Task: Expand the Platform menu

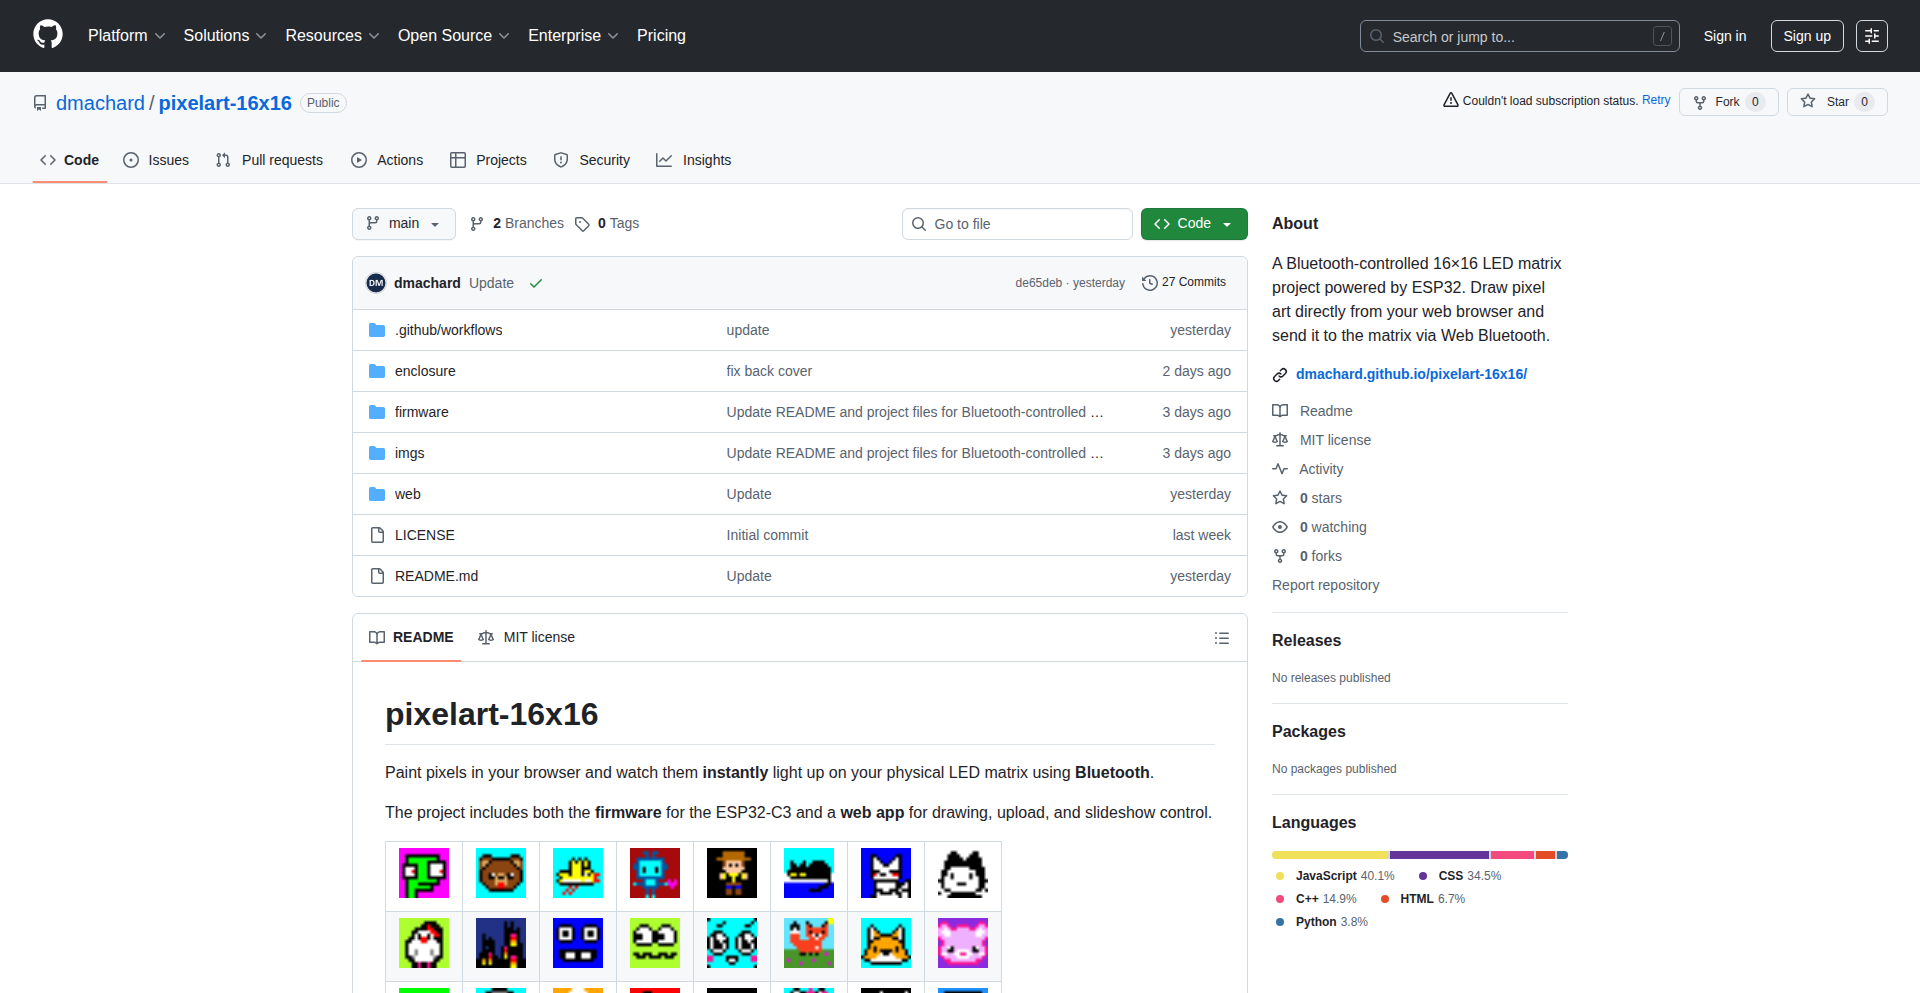Action: pyautogui.click(x=126, y=36)
